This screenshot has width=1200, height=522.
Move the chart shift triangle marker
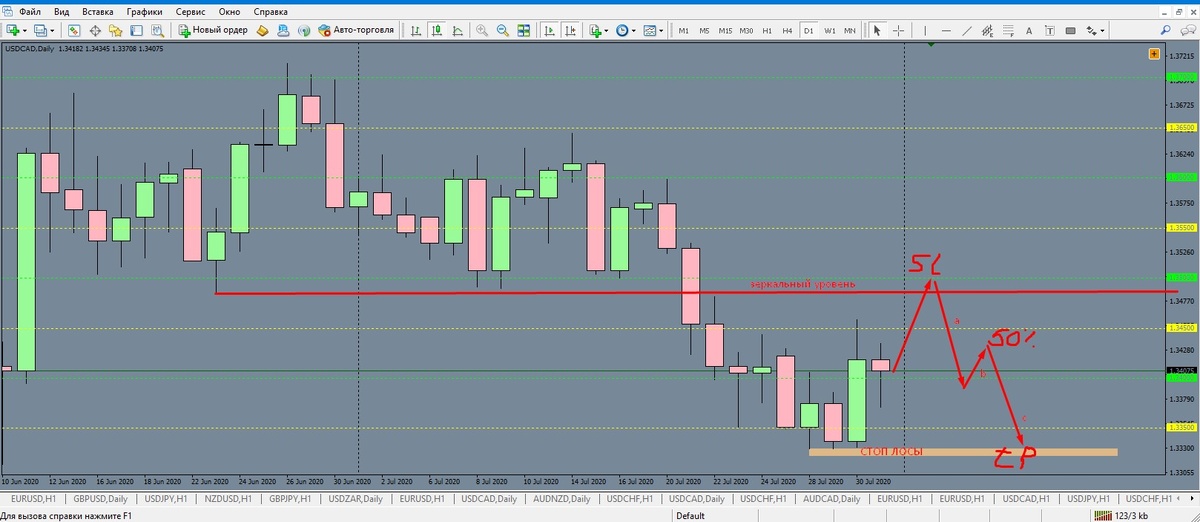[x=931, y=46]
